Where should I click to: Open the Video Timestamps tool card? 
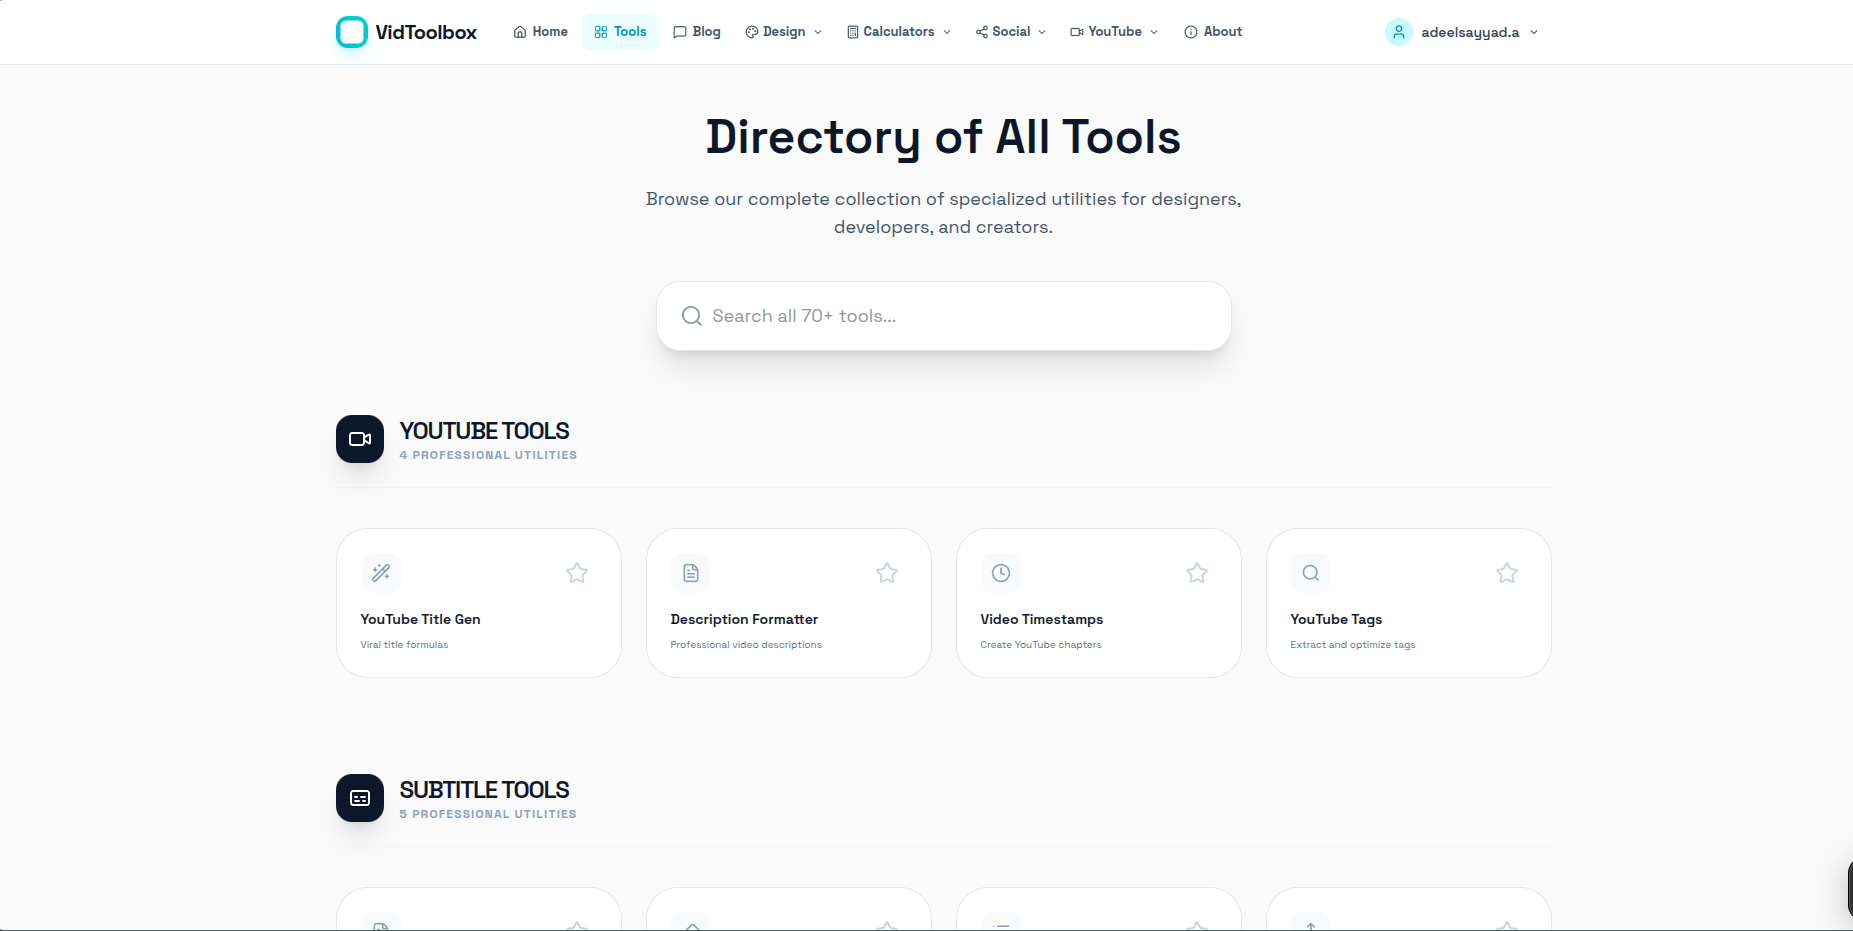click(x=1098, y=603)
